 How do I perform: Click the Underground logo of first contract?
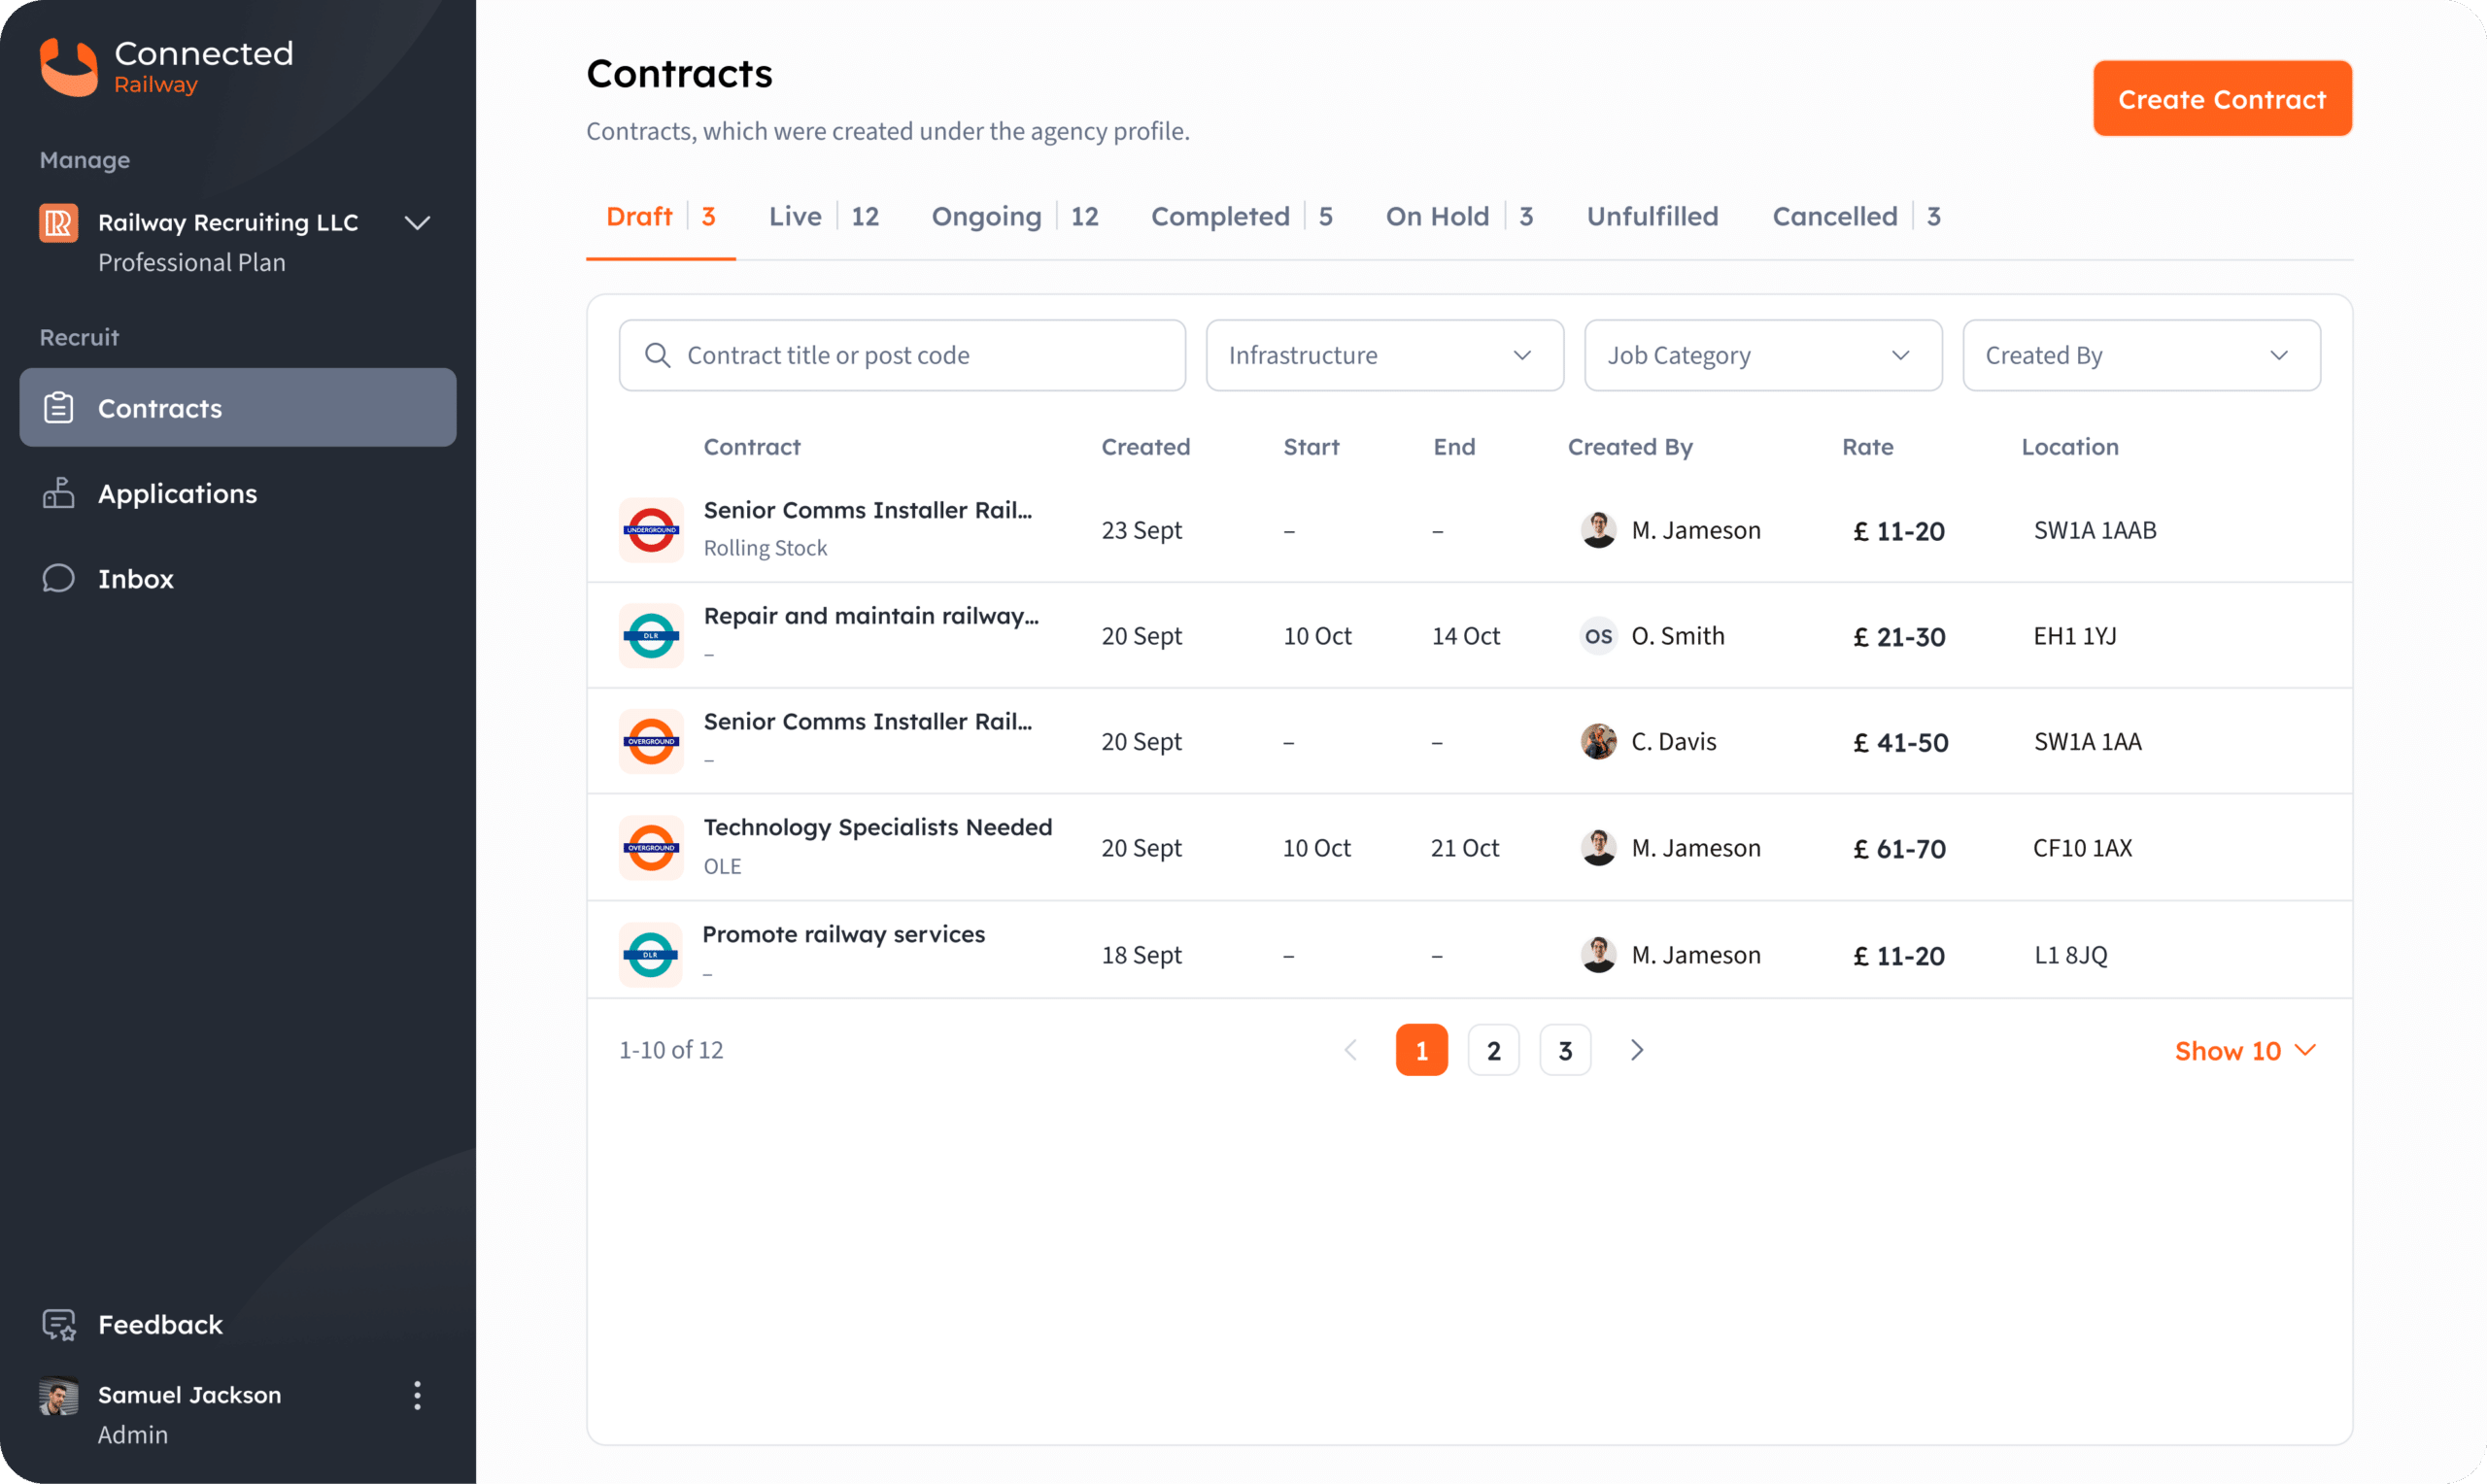651,530
